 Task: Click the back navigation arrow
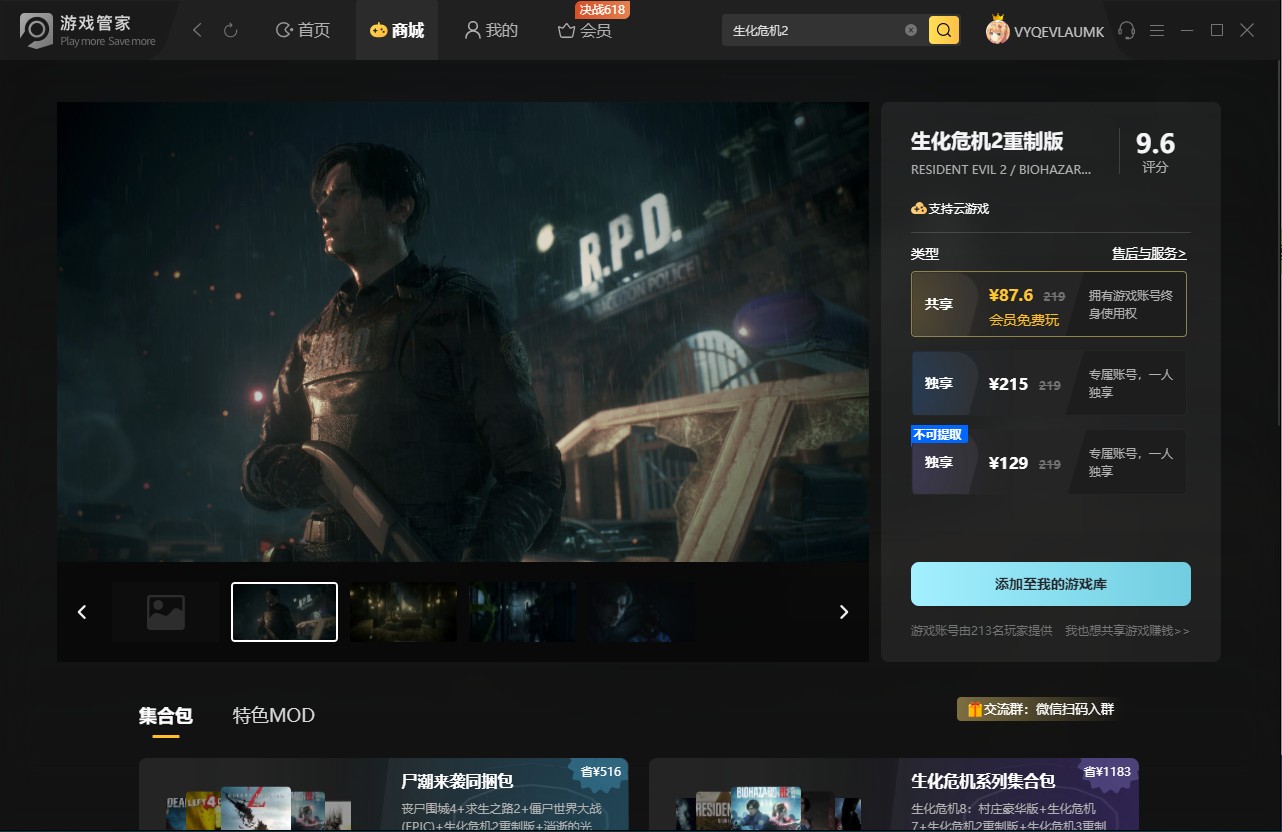pyautogui.click(x=197, y=31)
